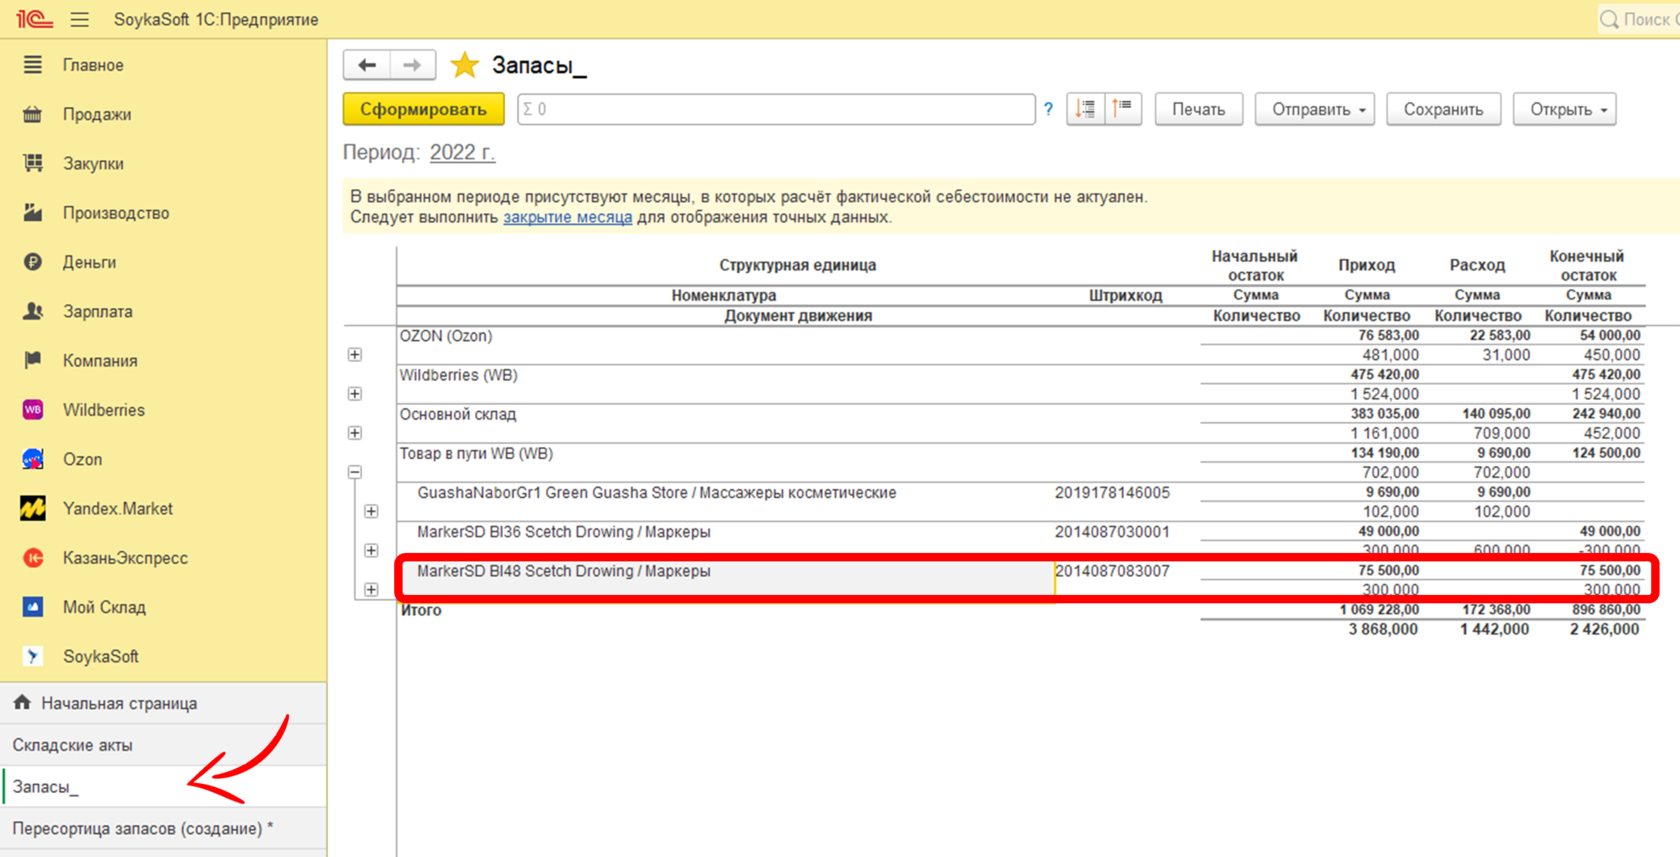This screenshot has height=857, width=1680.
Task: Expand the Основной склад group row
Action: point(355,433)
